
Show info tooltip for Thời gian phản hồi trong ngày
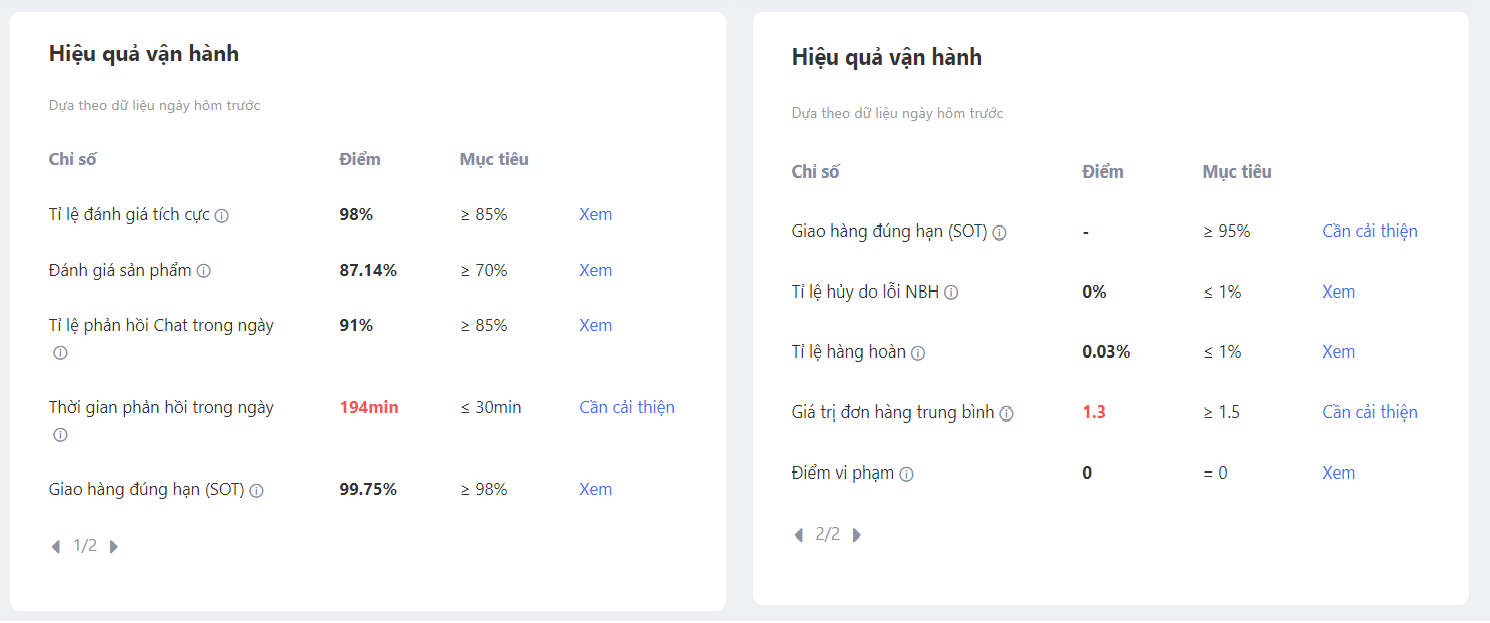point(60,435)
